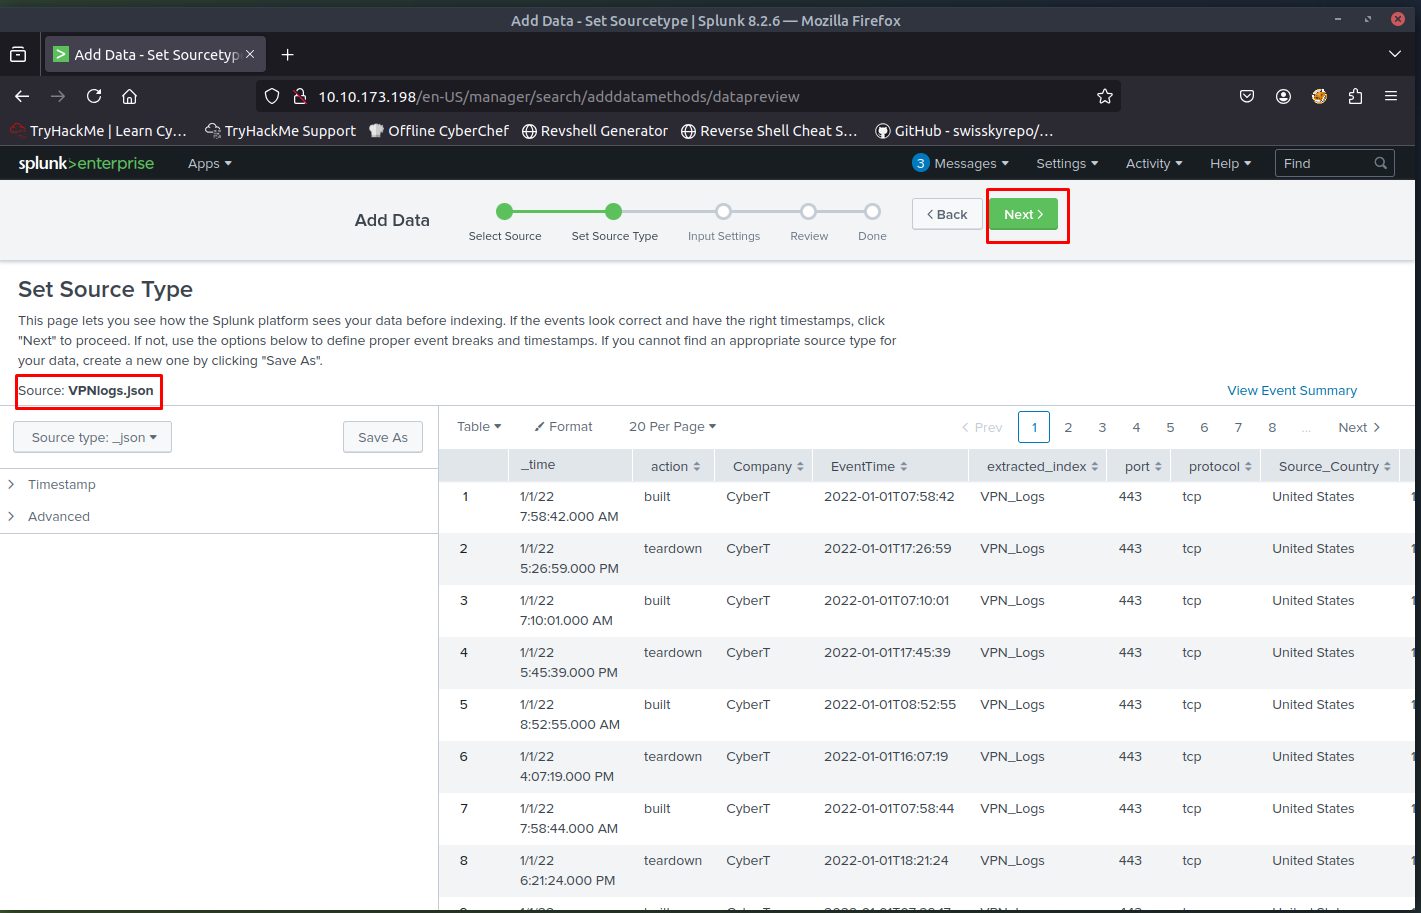Go to results page 5
The width and height of the screenshot is (1421, 913).
click(x=1170, y=427)
